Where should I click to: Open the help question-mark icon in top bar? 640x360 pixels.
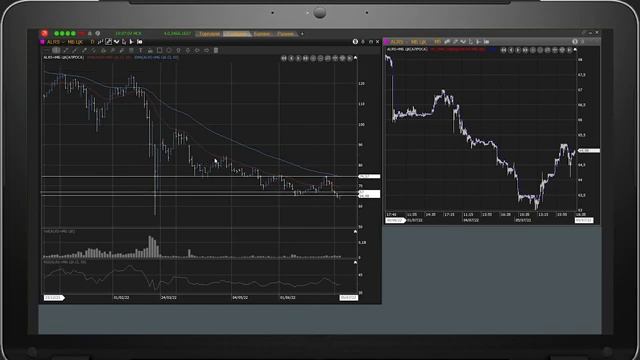point(98,33)
